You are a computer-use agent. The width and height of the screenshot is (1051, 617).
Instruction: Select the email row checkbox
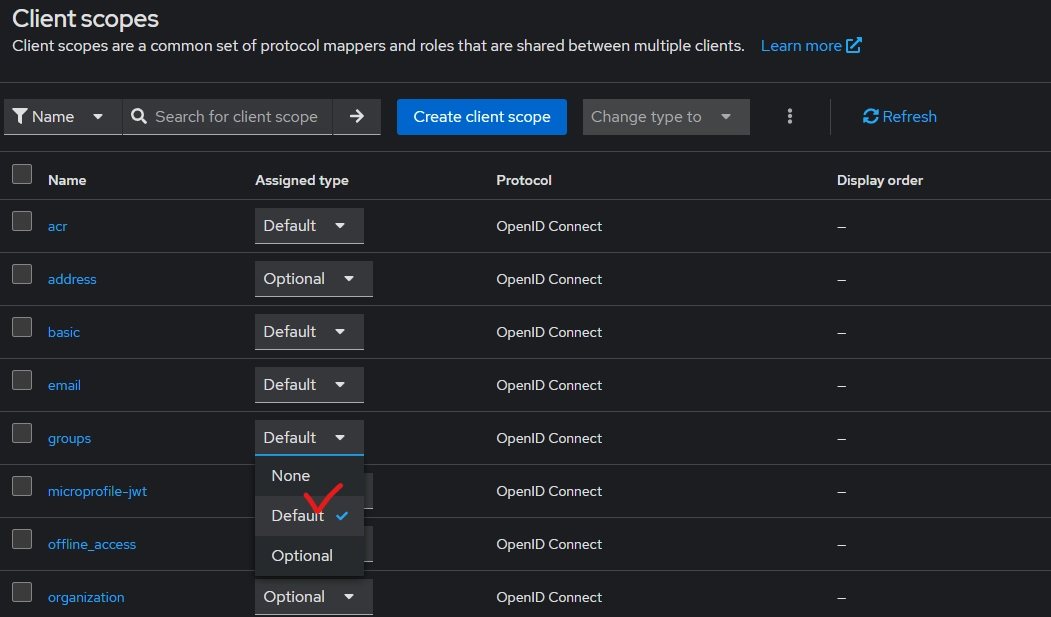click(x=22, y=381)
